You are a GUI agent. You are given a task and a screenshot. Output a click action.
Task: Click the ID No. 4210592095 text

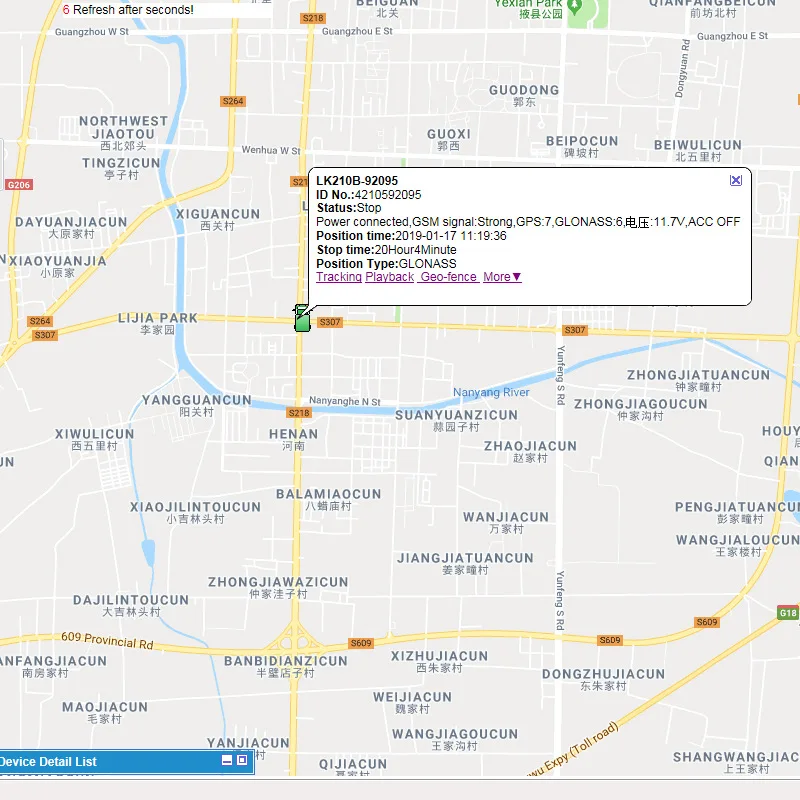(x=368, y=195)
